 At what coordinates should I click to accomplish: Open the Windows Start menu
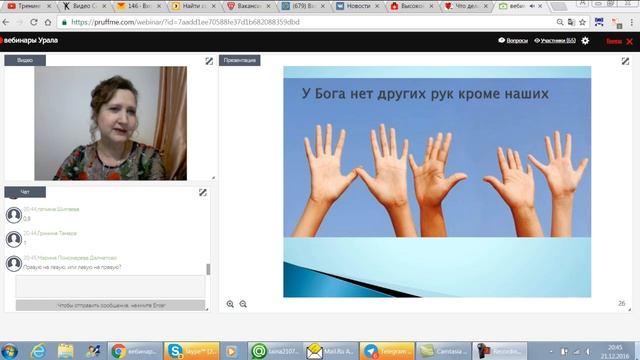pos(10,351)
